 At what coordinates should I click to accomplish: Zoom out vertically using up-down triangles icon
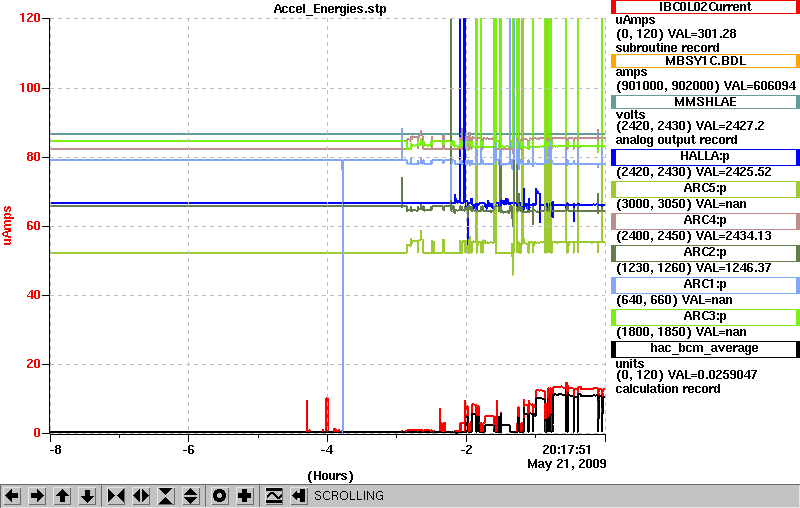point(190,496)
